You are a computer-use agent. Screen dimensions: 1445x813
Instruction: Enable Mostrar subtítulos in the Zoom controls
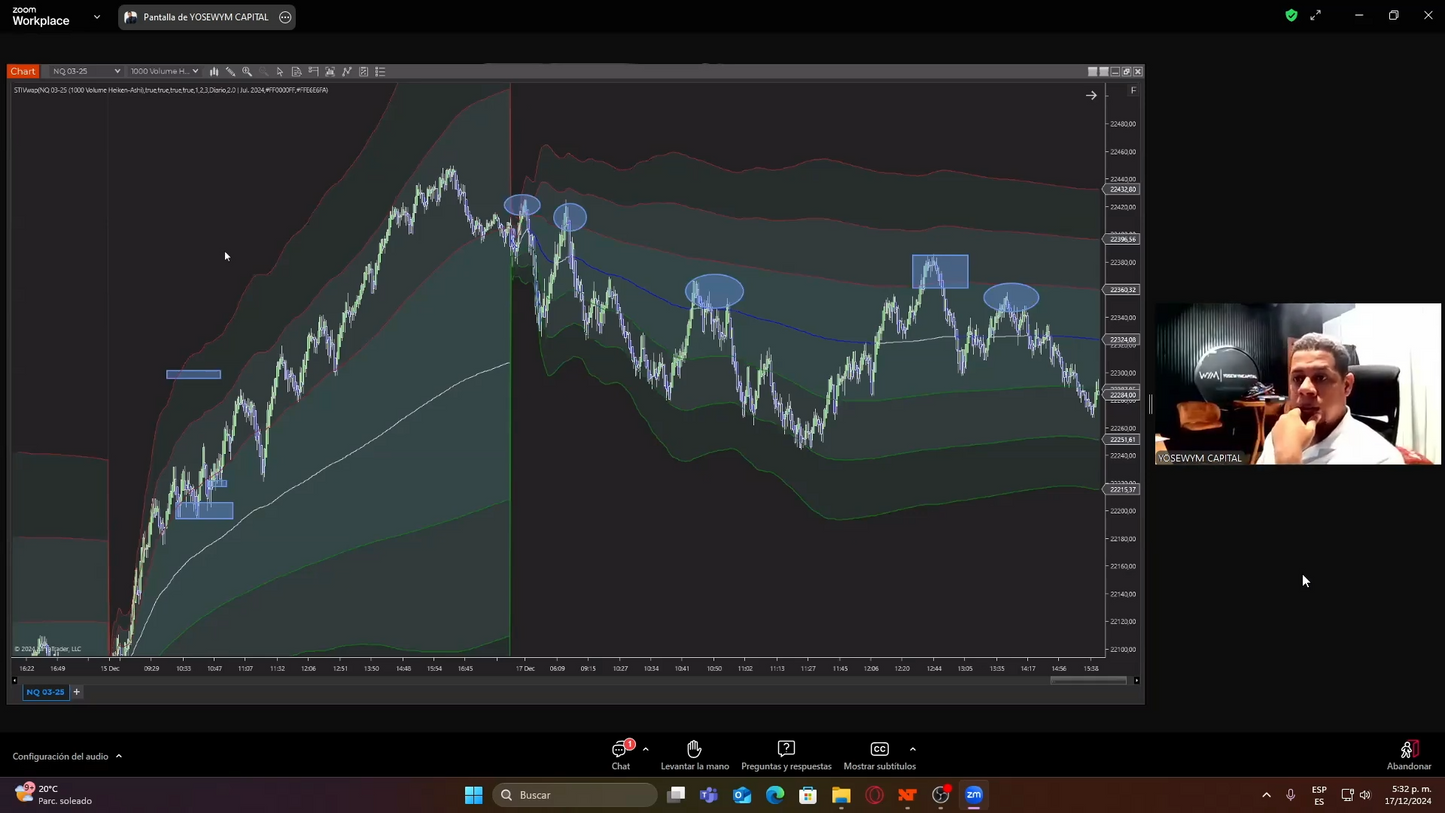click(x=879, y=753)
